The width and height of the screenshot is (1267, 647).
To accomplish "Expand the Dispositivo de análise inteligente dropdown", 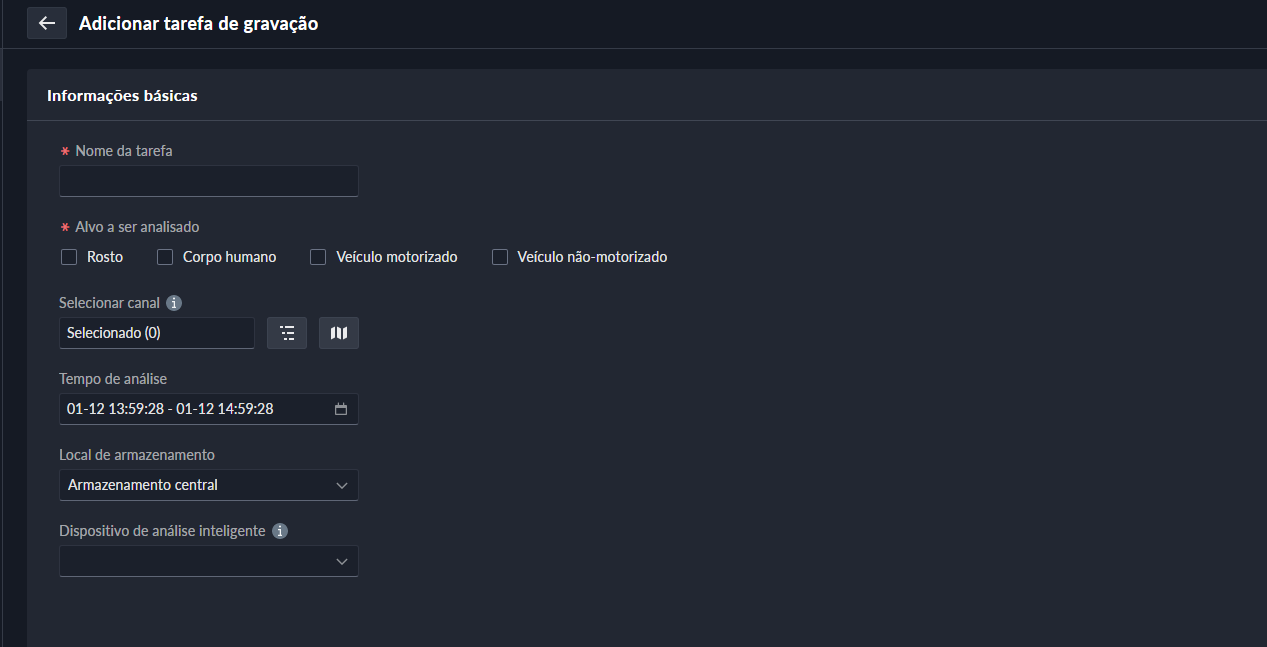I will [x=195, y=561].
